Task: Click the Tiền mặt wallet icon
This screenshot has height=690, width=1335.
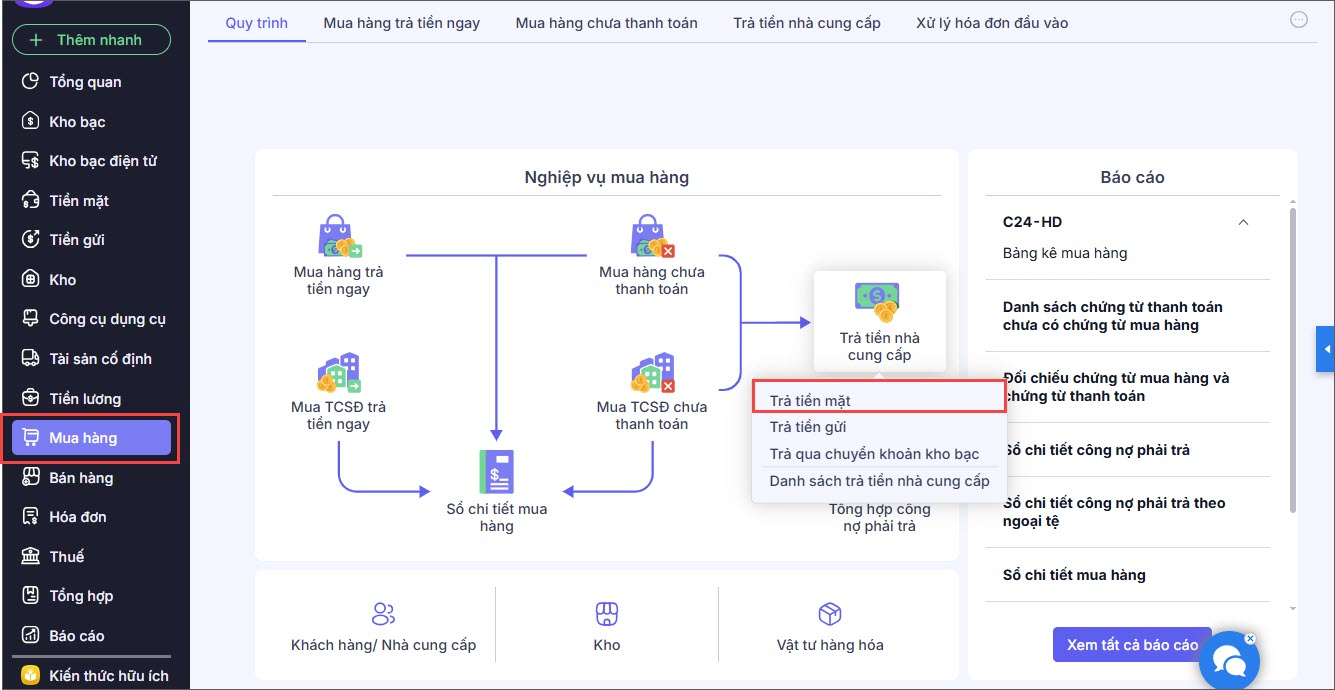Action: pos(30,201)
